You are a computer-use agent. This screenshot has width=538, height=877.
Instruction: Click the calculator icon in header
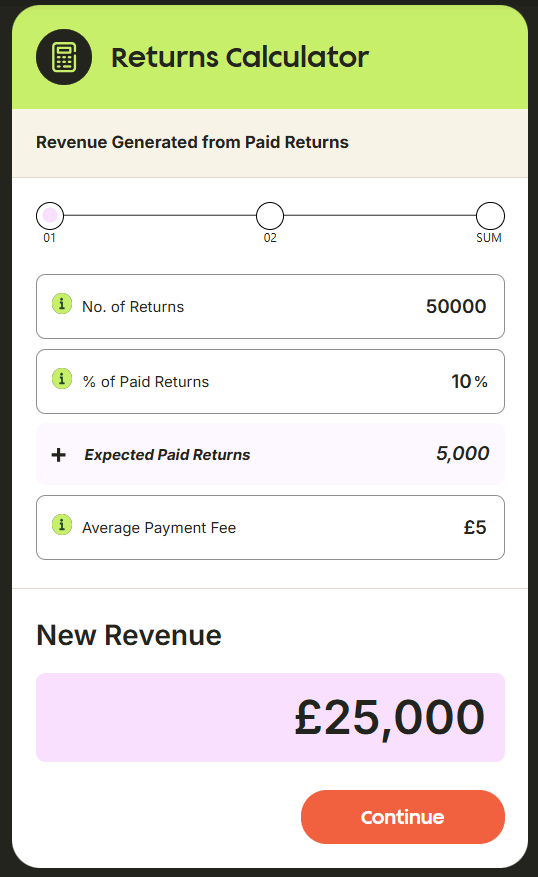click(64, 57)
